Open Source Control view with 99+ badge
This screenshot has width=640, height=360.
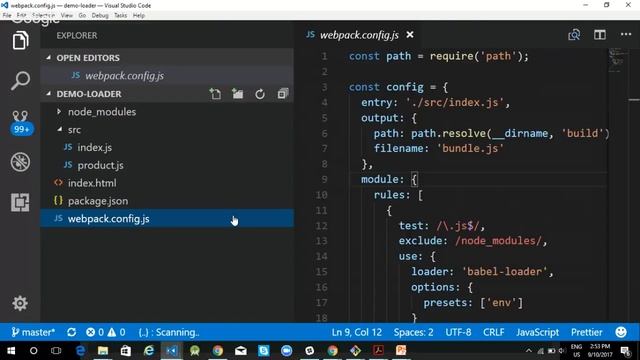tap(20, 122)
